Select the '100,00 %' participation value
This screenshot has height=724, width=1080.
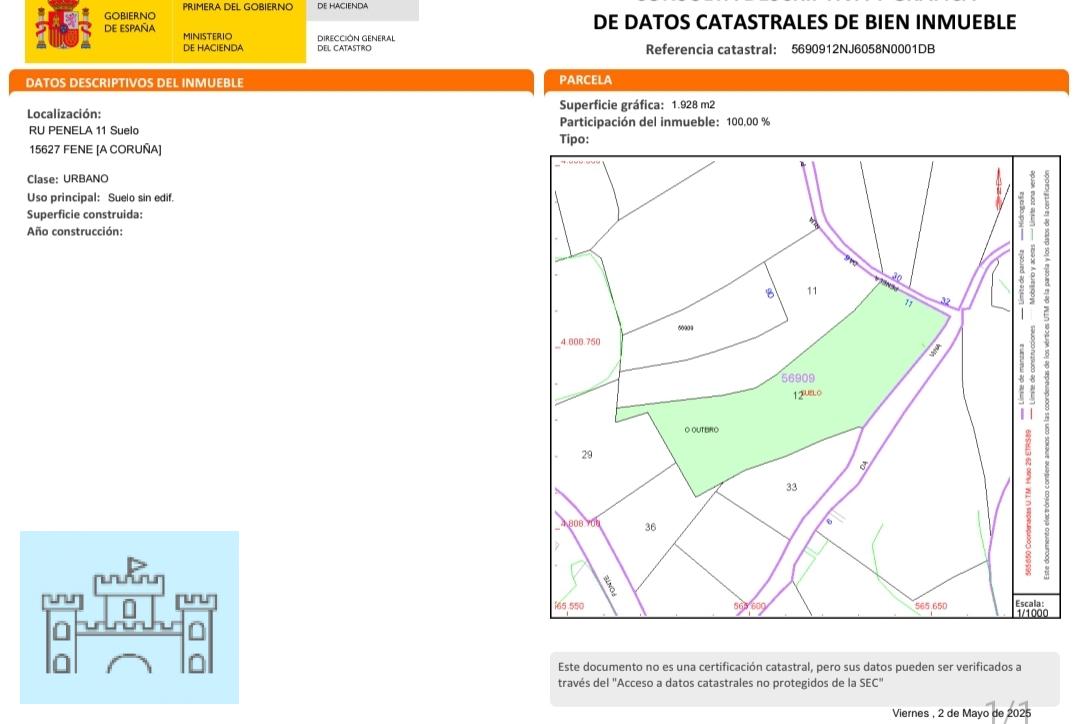pos(748,122)
